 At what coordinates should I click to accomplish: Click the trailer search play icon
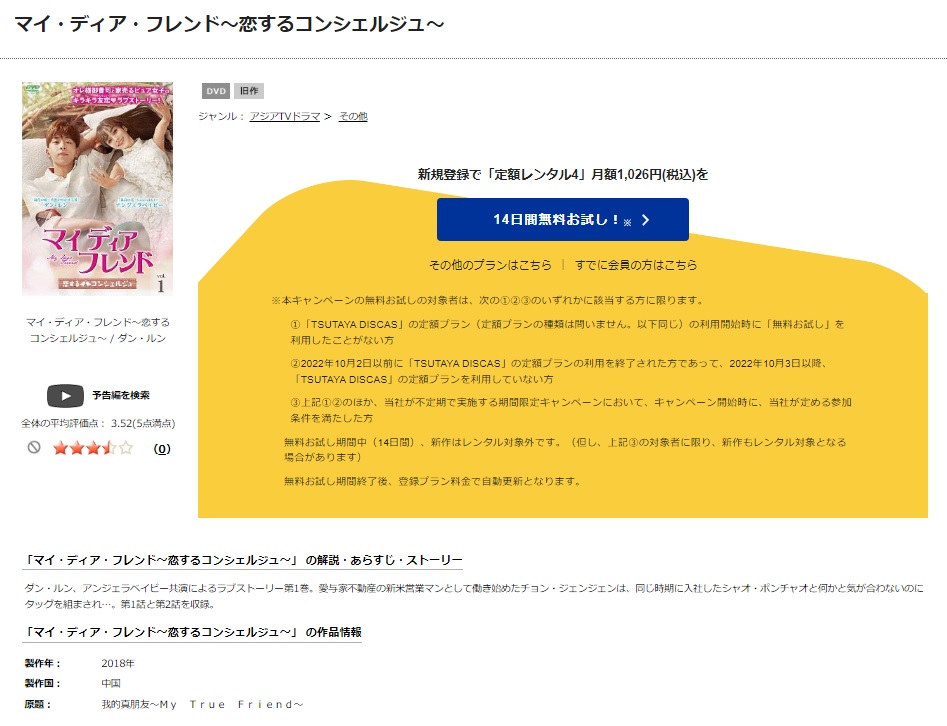pos(65,396)
